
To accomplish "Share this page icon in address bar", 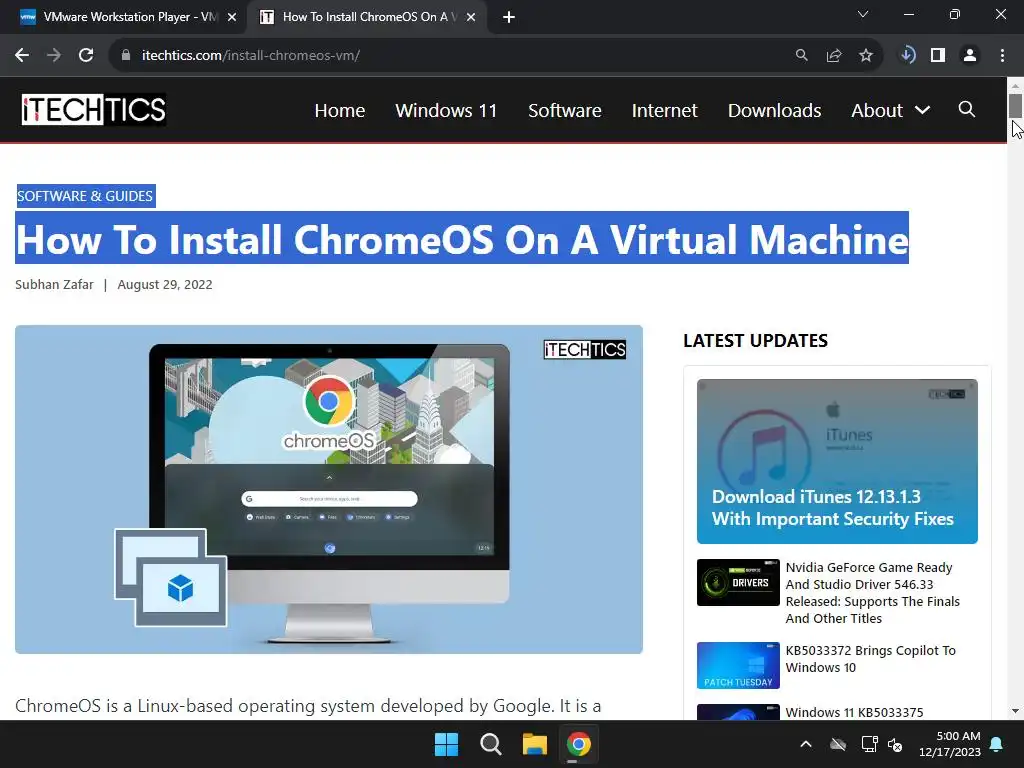I will pyautogui.click(x=834, y=56).
